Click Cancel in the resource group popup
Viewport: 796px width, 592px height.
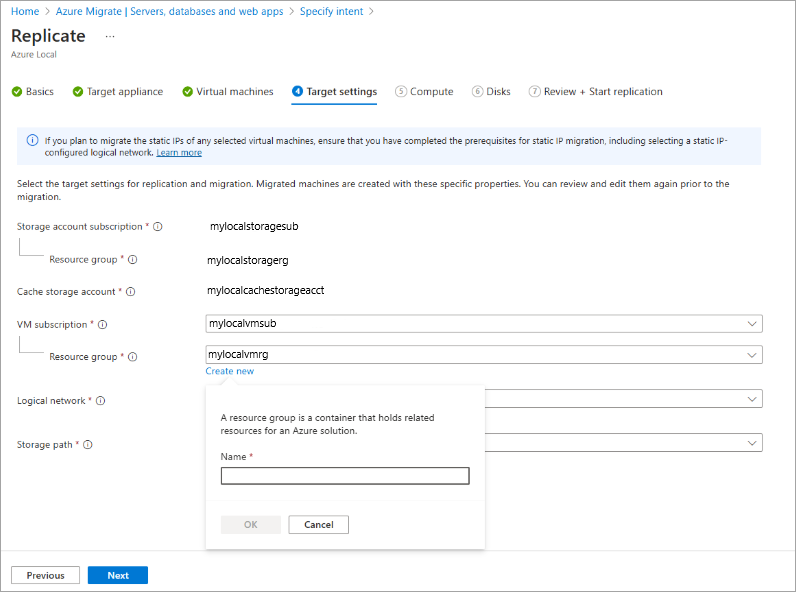tap(318, 525)
